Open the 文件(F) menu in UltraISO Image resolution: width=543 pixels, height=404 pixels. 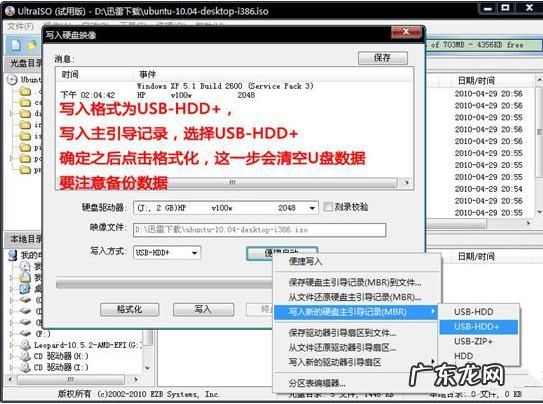coord(20,26)
